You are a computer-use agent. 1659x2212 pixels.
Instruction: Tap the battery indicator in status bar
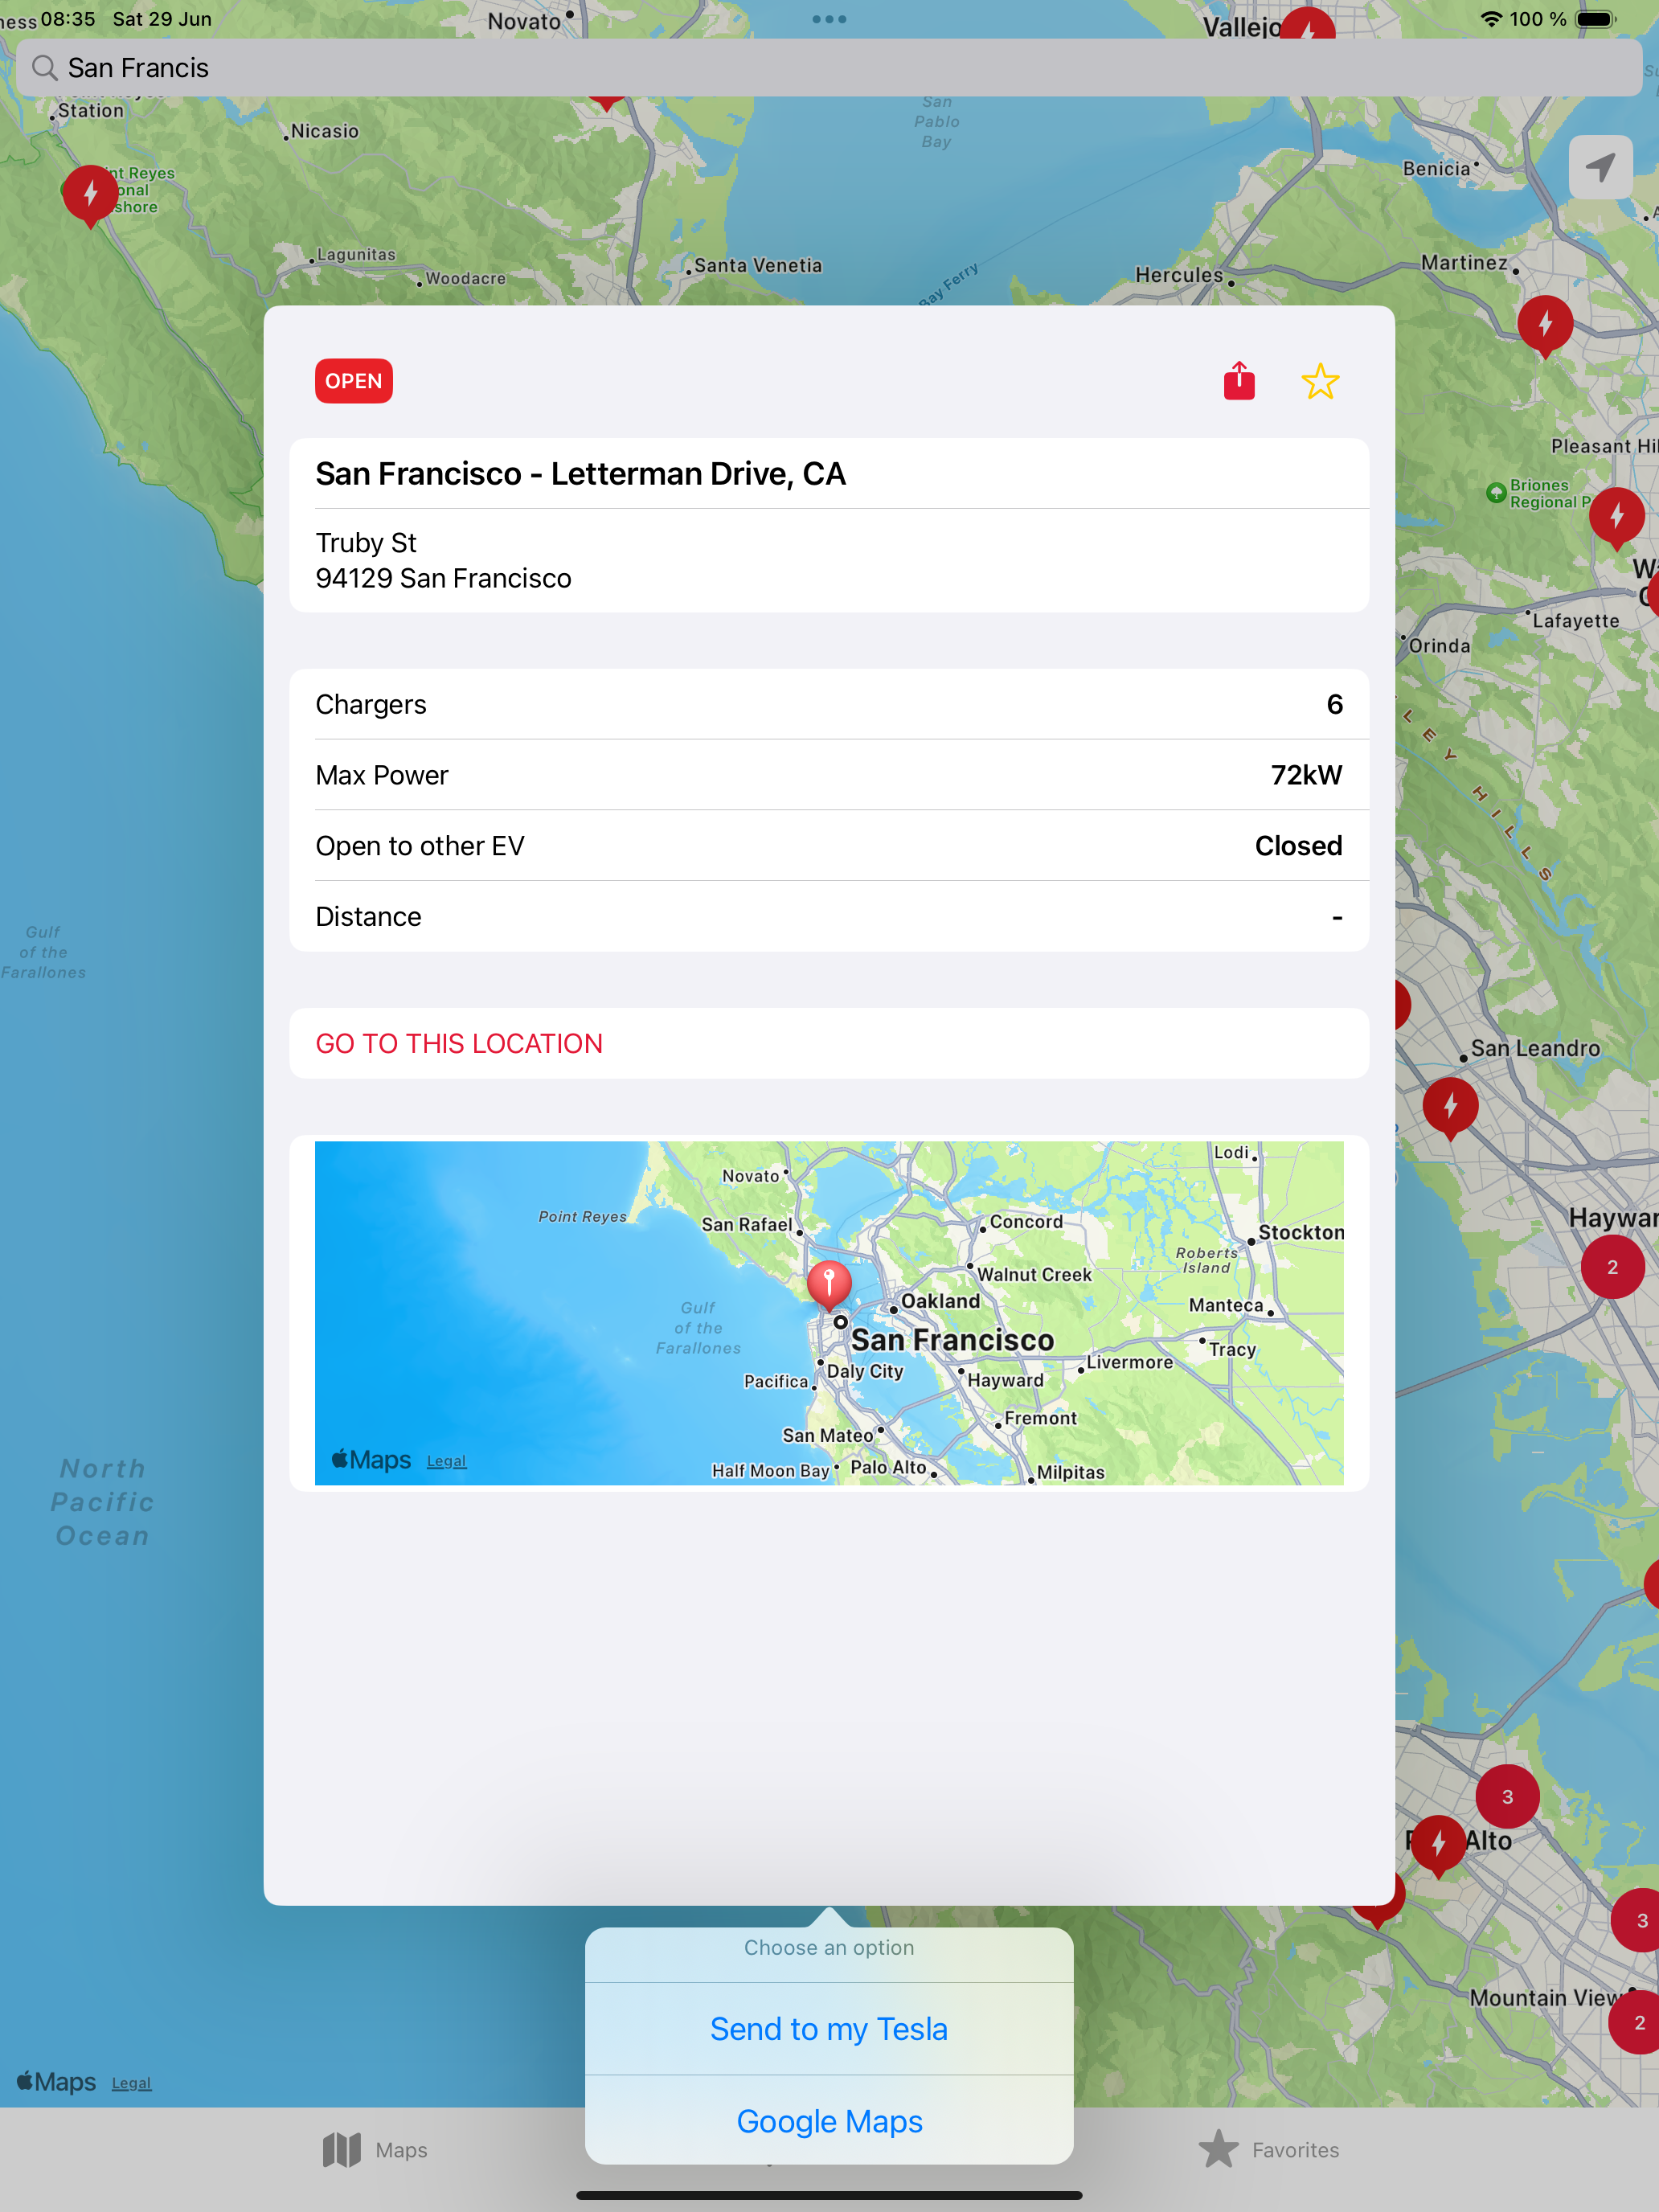(x=1596, y=19)
